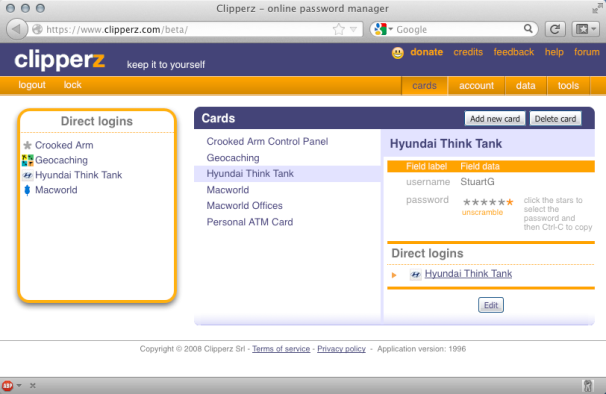The width and height of the screenshot is (606, 394).
Task: Switch to the data tab
Action: 526,86
